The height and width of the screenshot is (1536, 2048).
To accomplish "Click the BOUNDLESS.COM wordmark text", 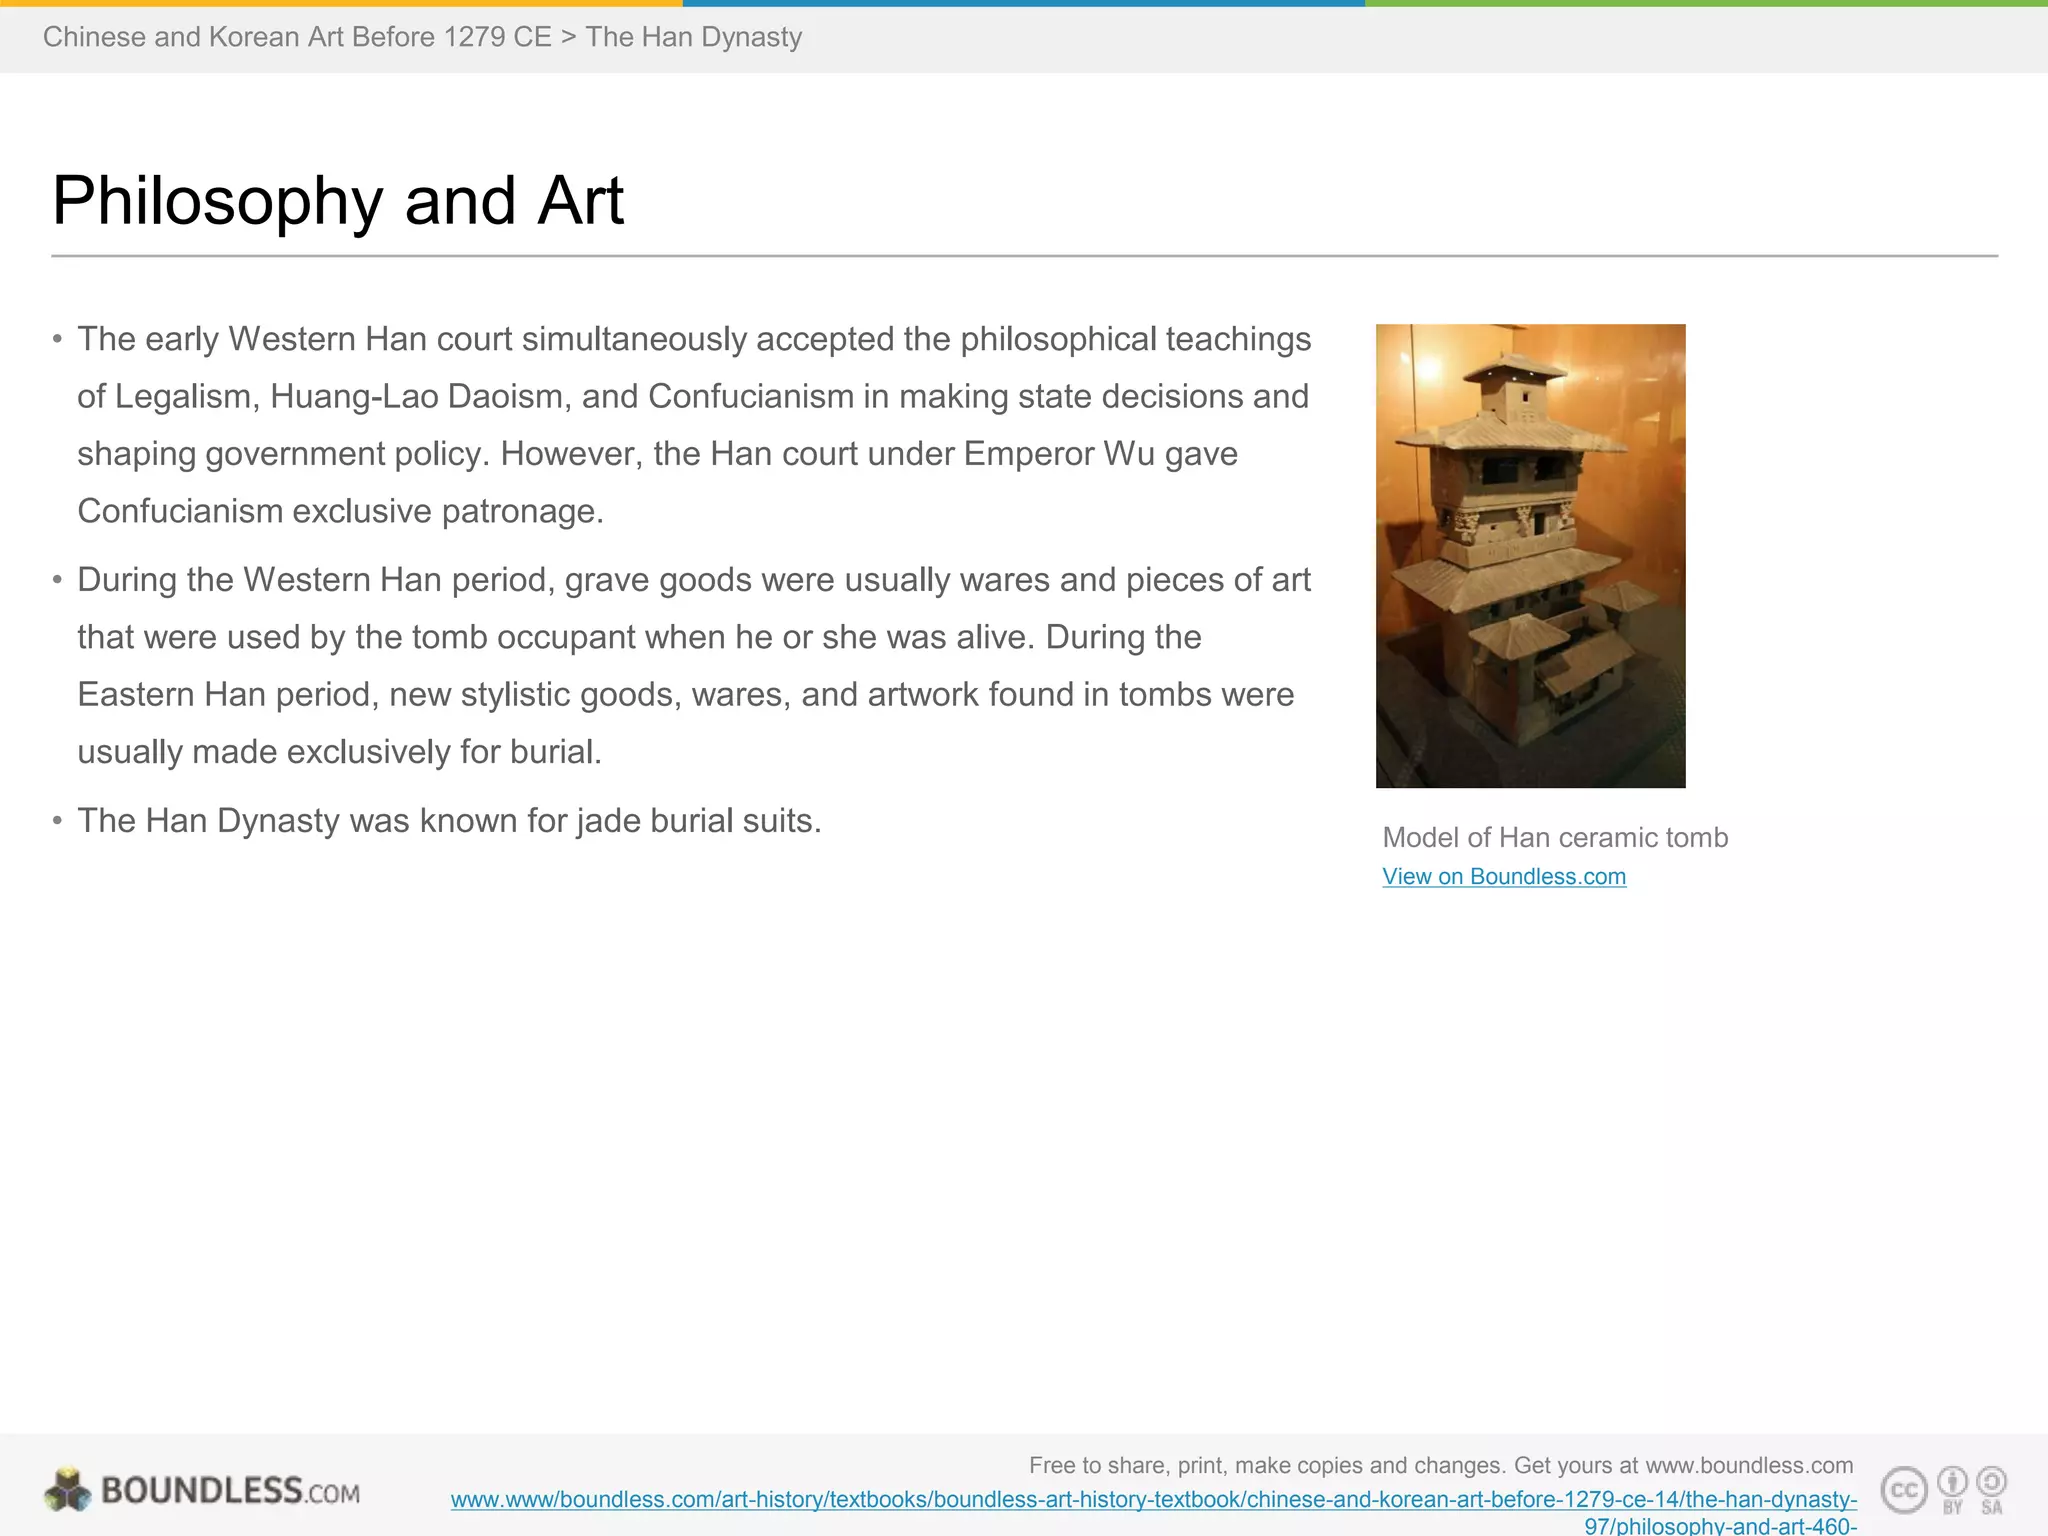I will (230, 1491).
